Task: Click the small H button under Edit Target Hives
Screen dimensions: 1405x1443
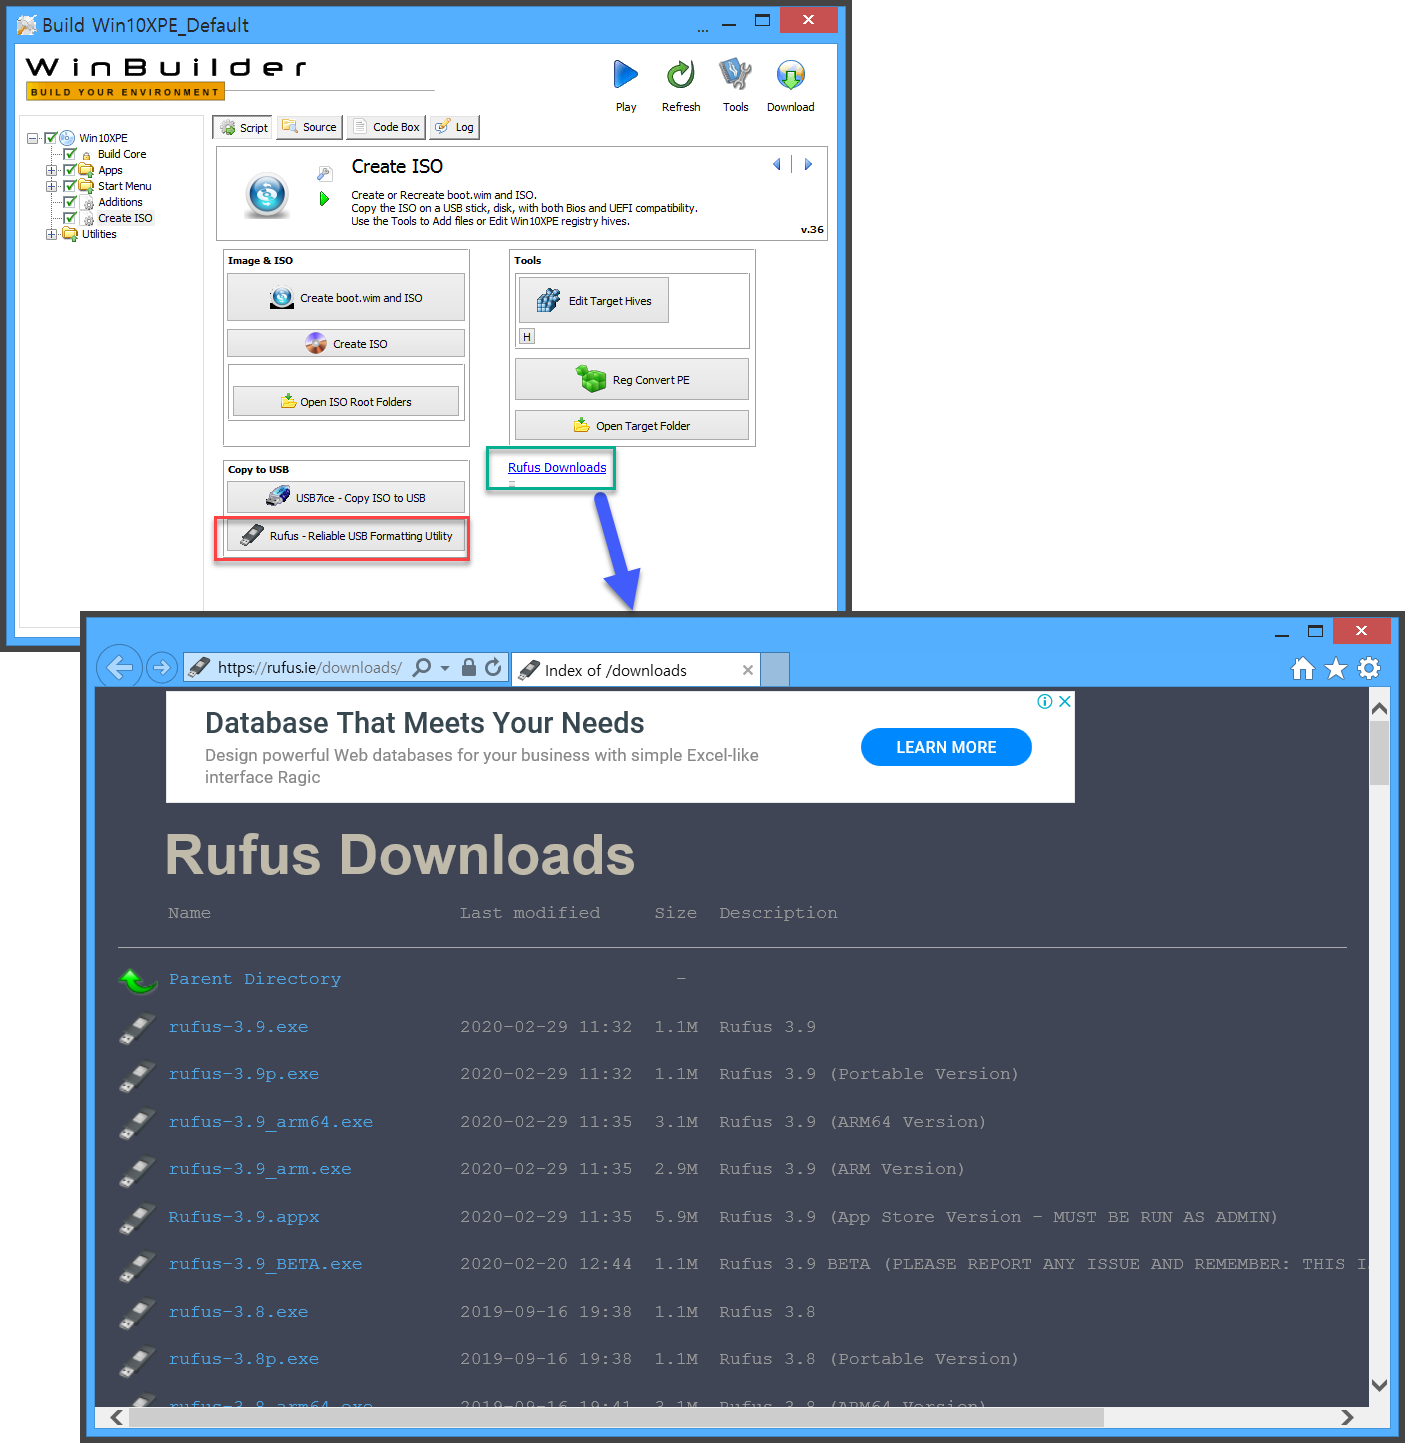Action: pos(527,337)
